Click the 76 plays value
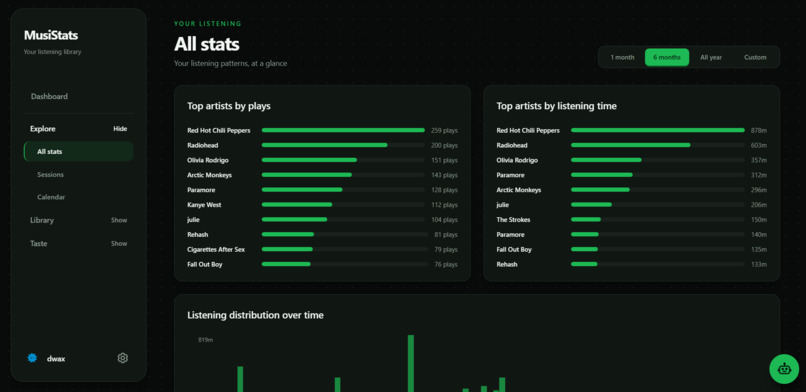 [446, 265]
